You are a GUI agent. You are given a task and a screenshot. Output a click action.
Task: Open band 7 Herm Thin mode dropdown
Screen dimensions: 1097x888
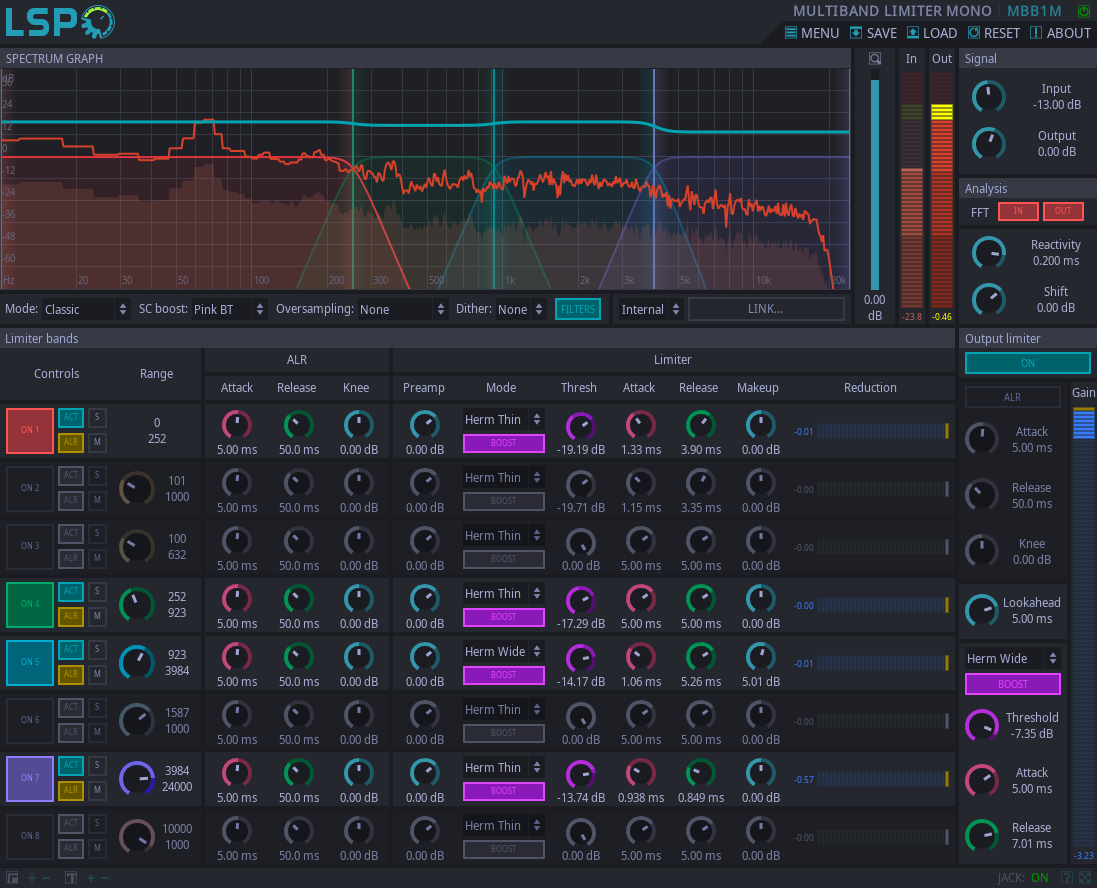pos(503,768)
